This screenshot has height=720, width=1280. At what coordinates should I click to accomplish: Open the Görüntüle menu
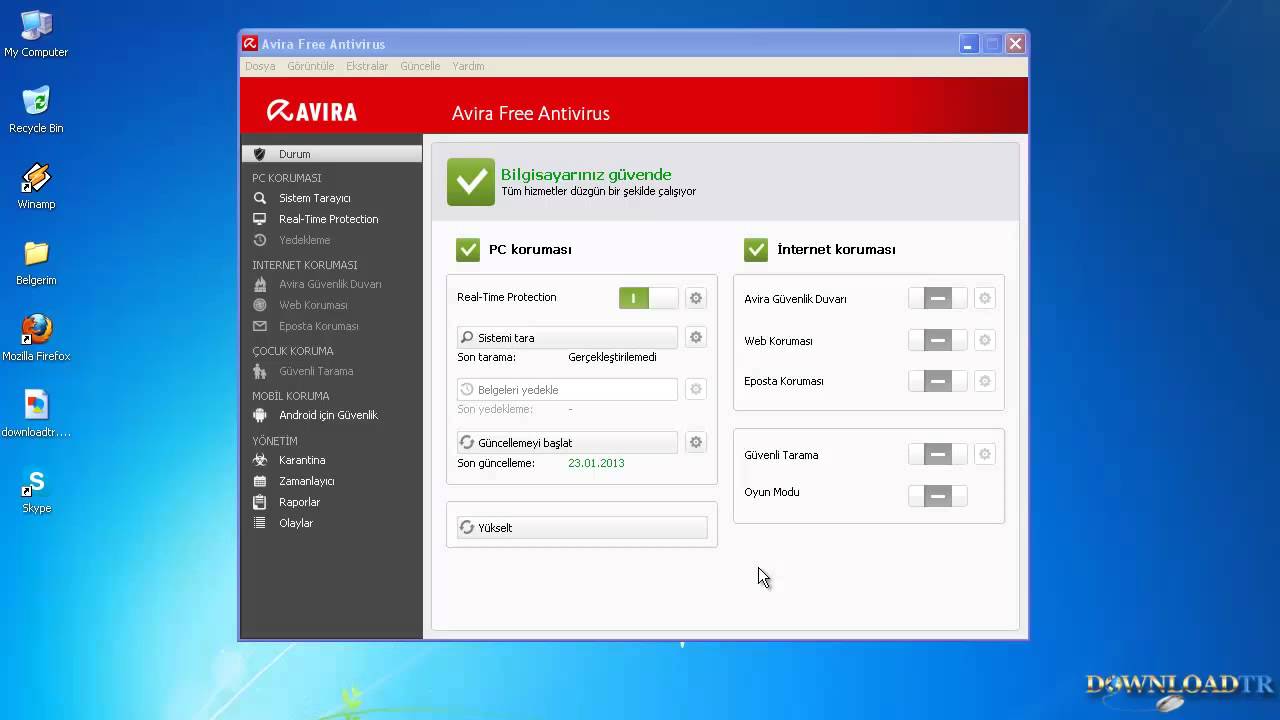[311, 66]
